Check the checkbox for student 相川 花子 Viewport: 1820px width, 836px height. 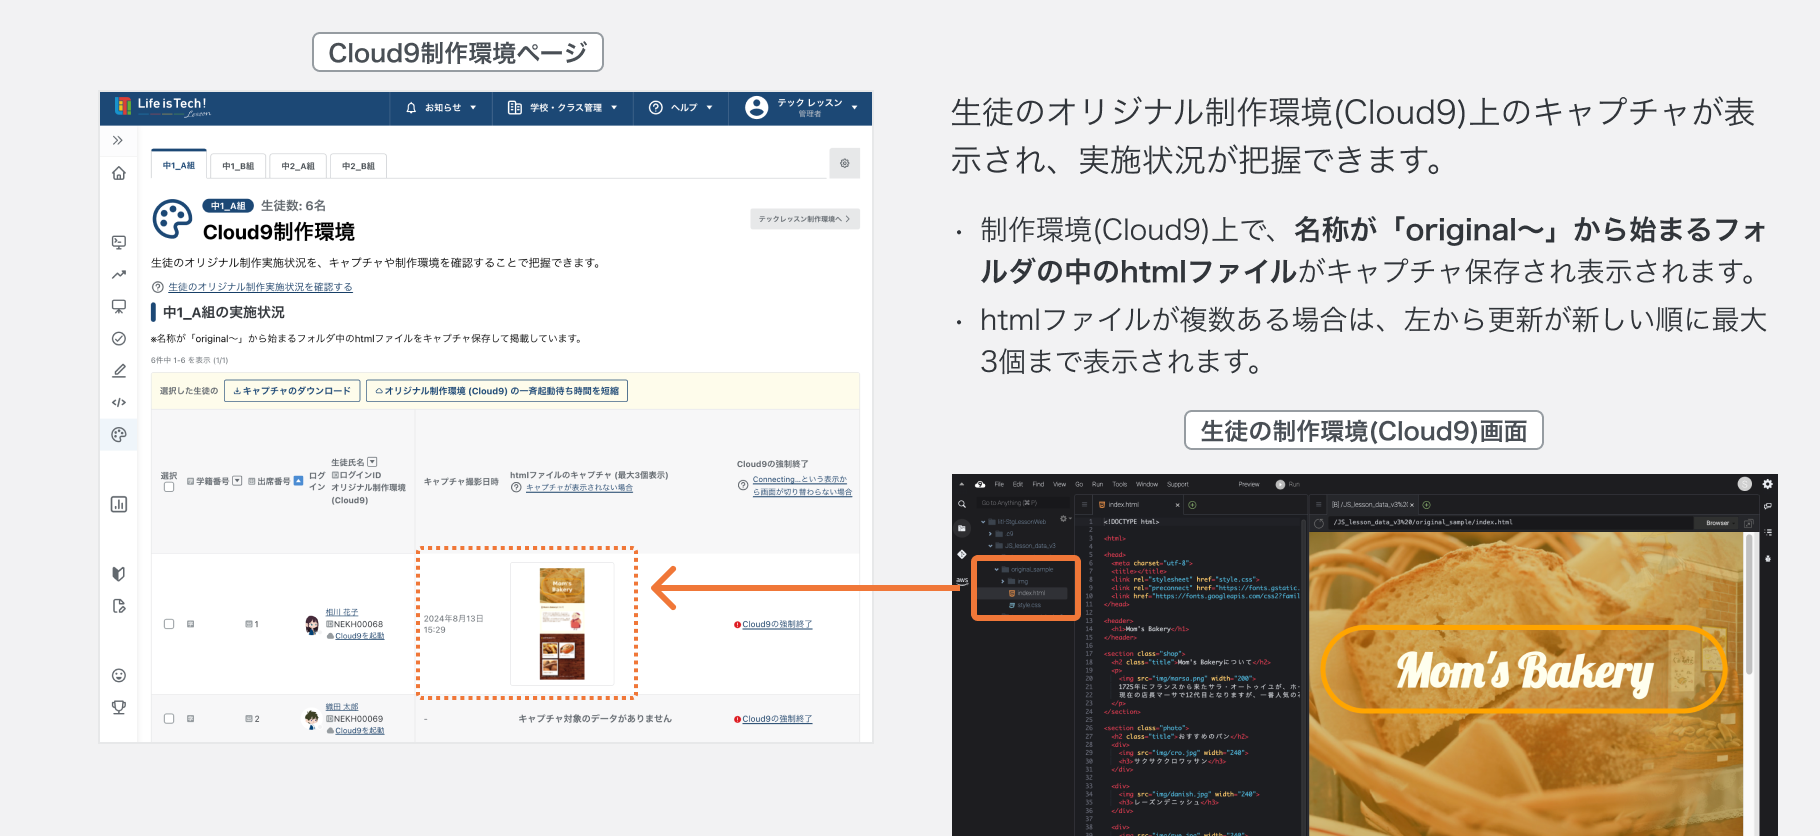point(169,624)
